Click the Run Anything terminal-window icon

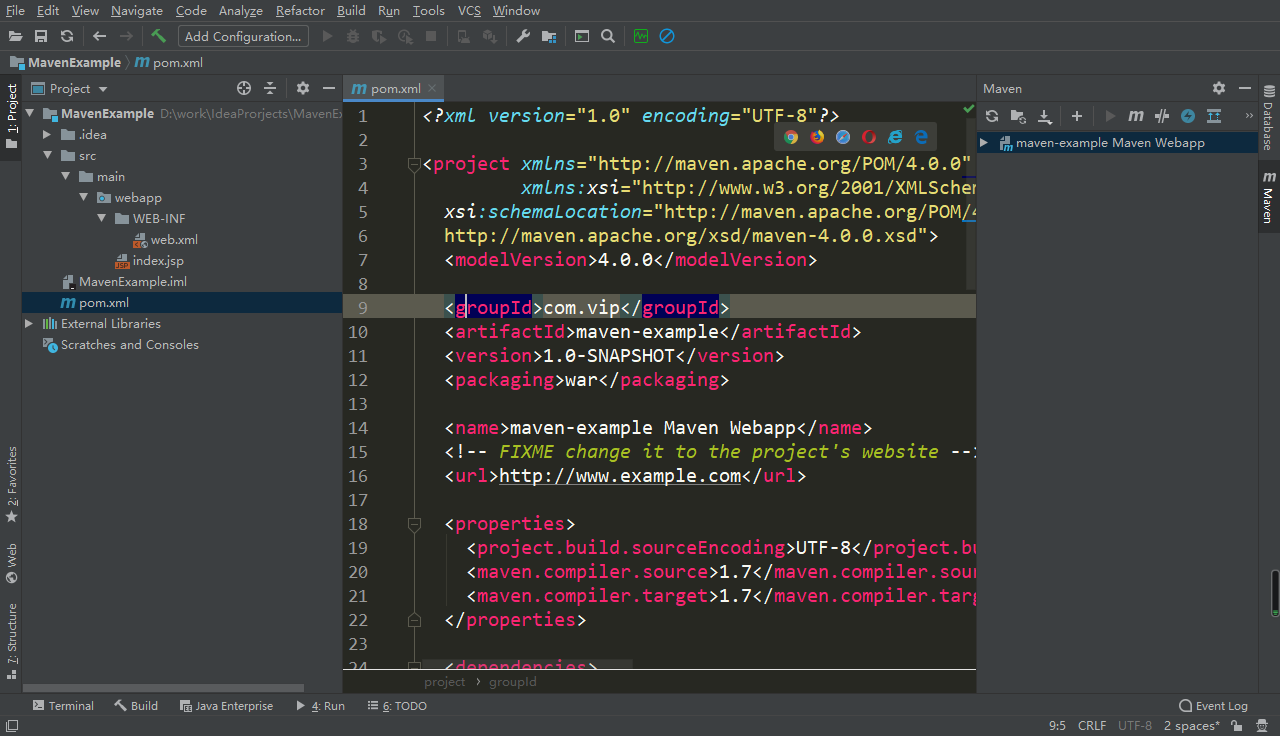click(x=582, y=36)
